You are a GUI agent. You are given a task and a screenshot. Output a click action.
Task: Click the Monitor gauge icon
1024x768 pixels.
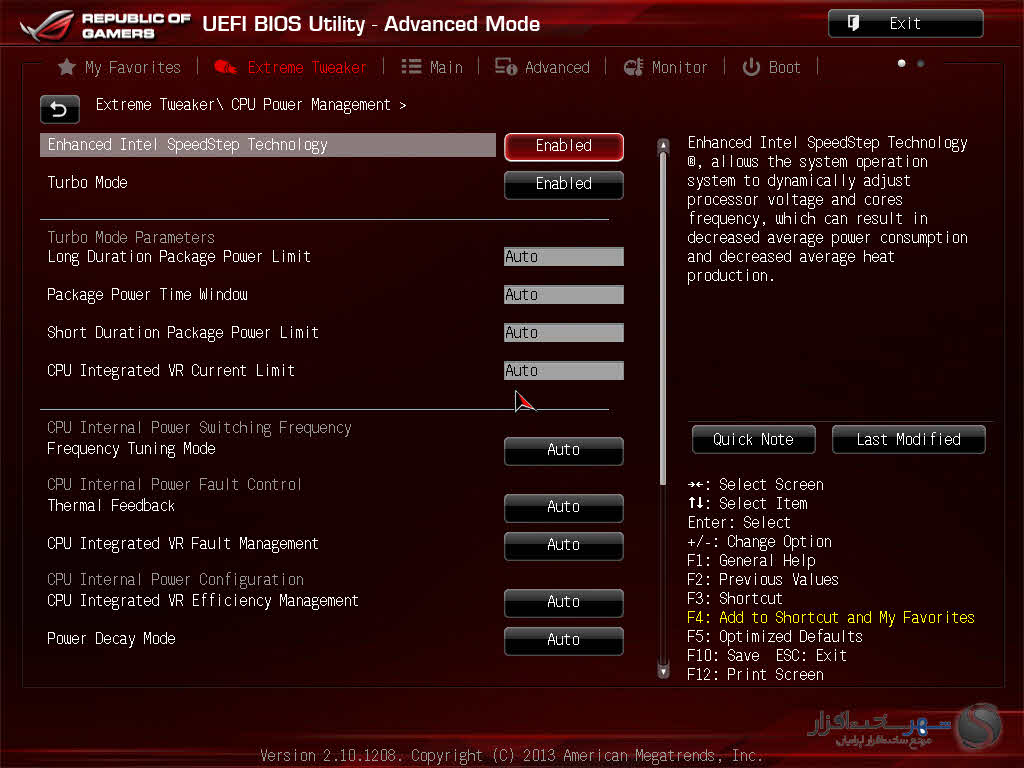click(633, 67)
